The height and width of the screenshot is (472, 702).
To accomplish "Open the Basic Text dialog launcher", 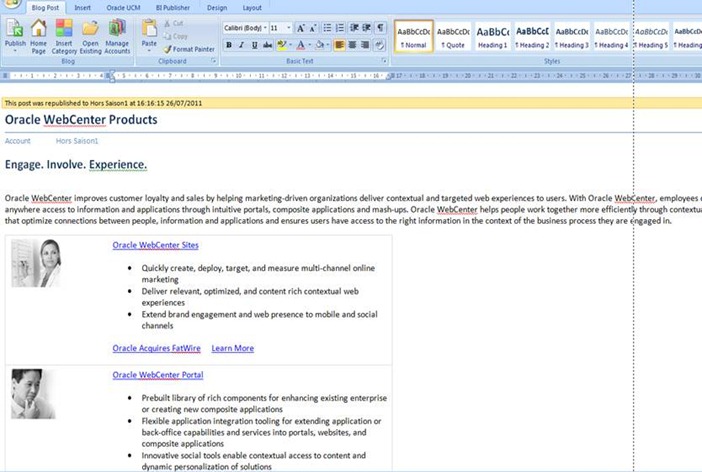I will tap(384, 61).
